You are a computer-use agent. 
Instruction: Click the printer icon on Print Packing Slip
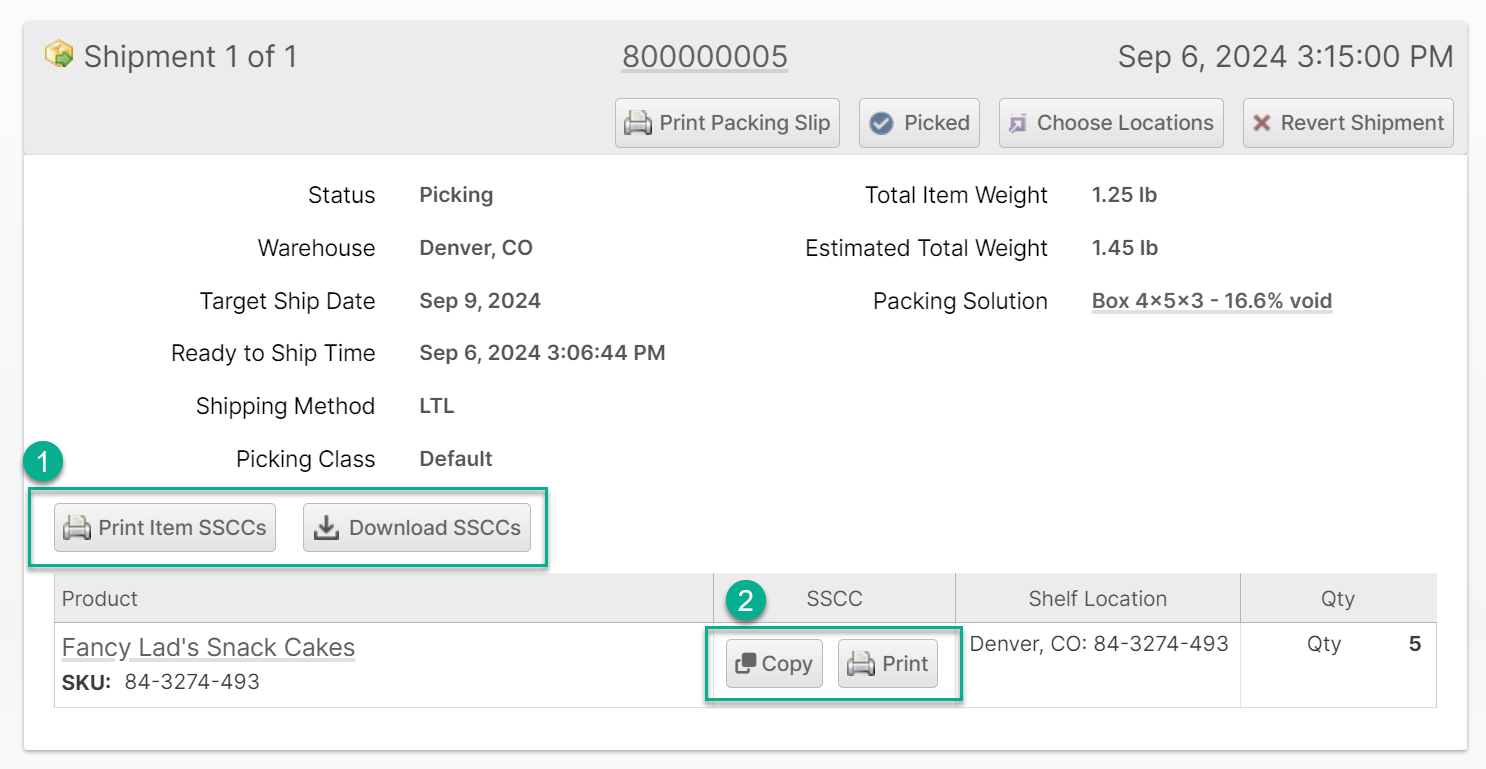click(x=638, y=123)
